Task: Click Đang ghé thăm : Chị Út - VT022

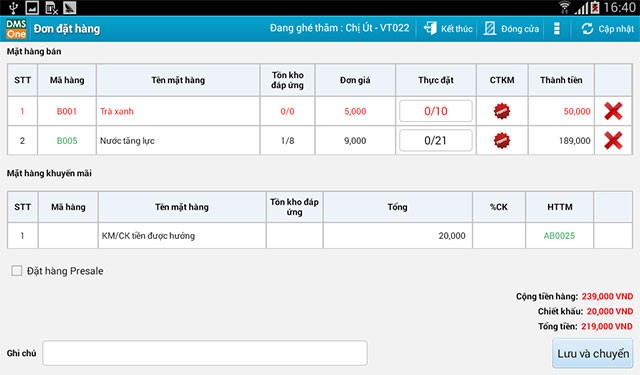Action: (339, 28)
